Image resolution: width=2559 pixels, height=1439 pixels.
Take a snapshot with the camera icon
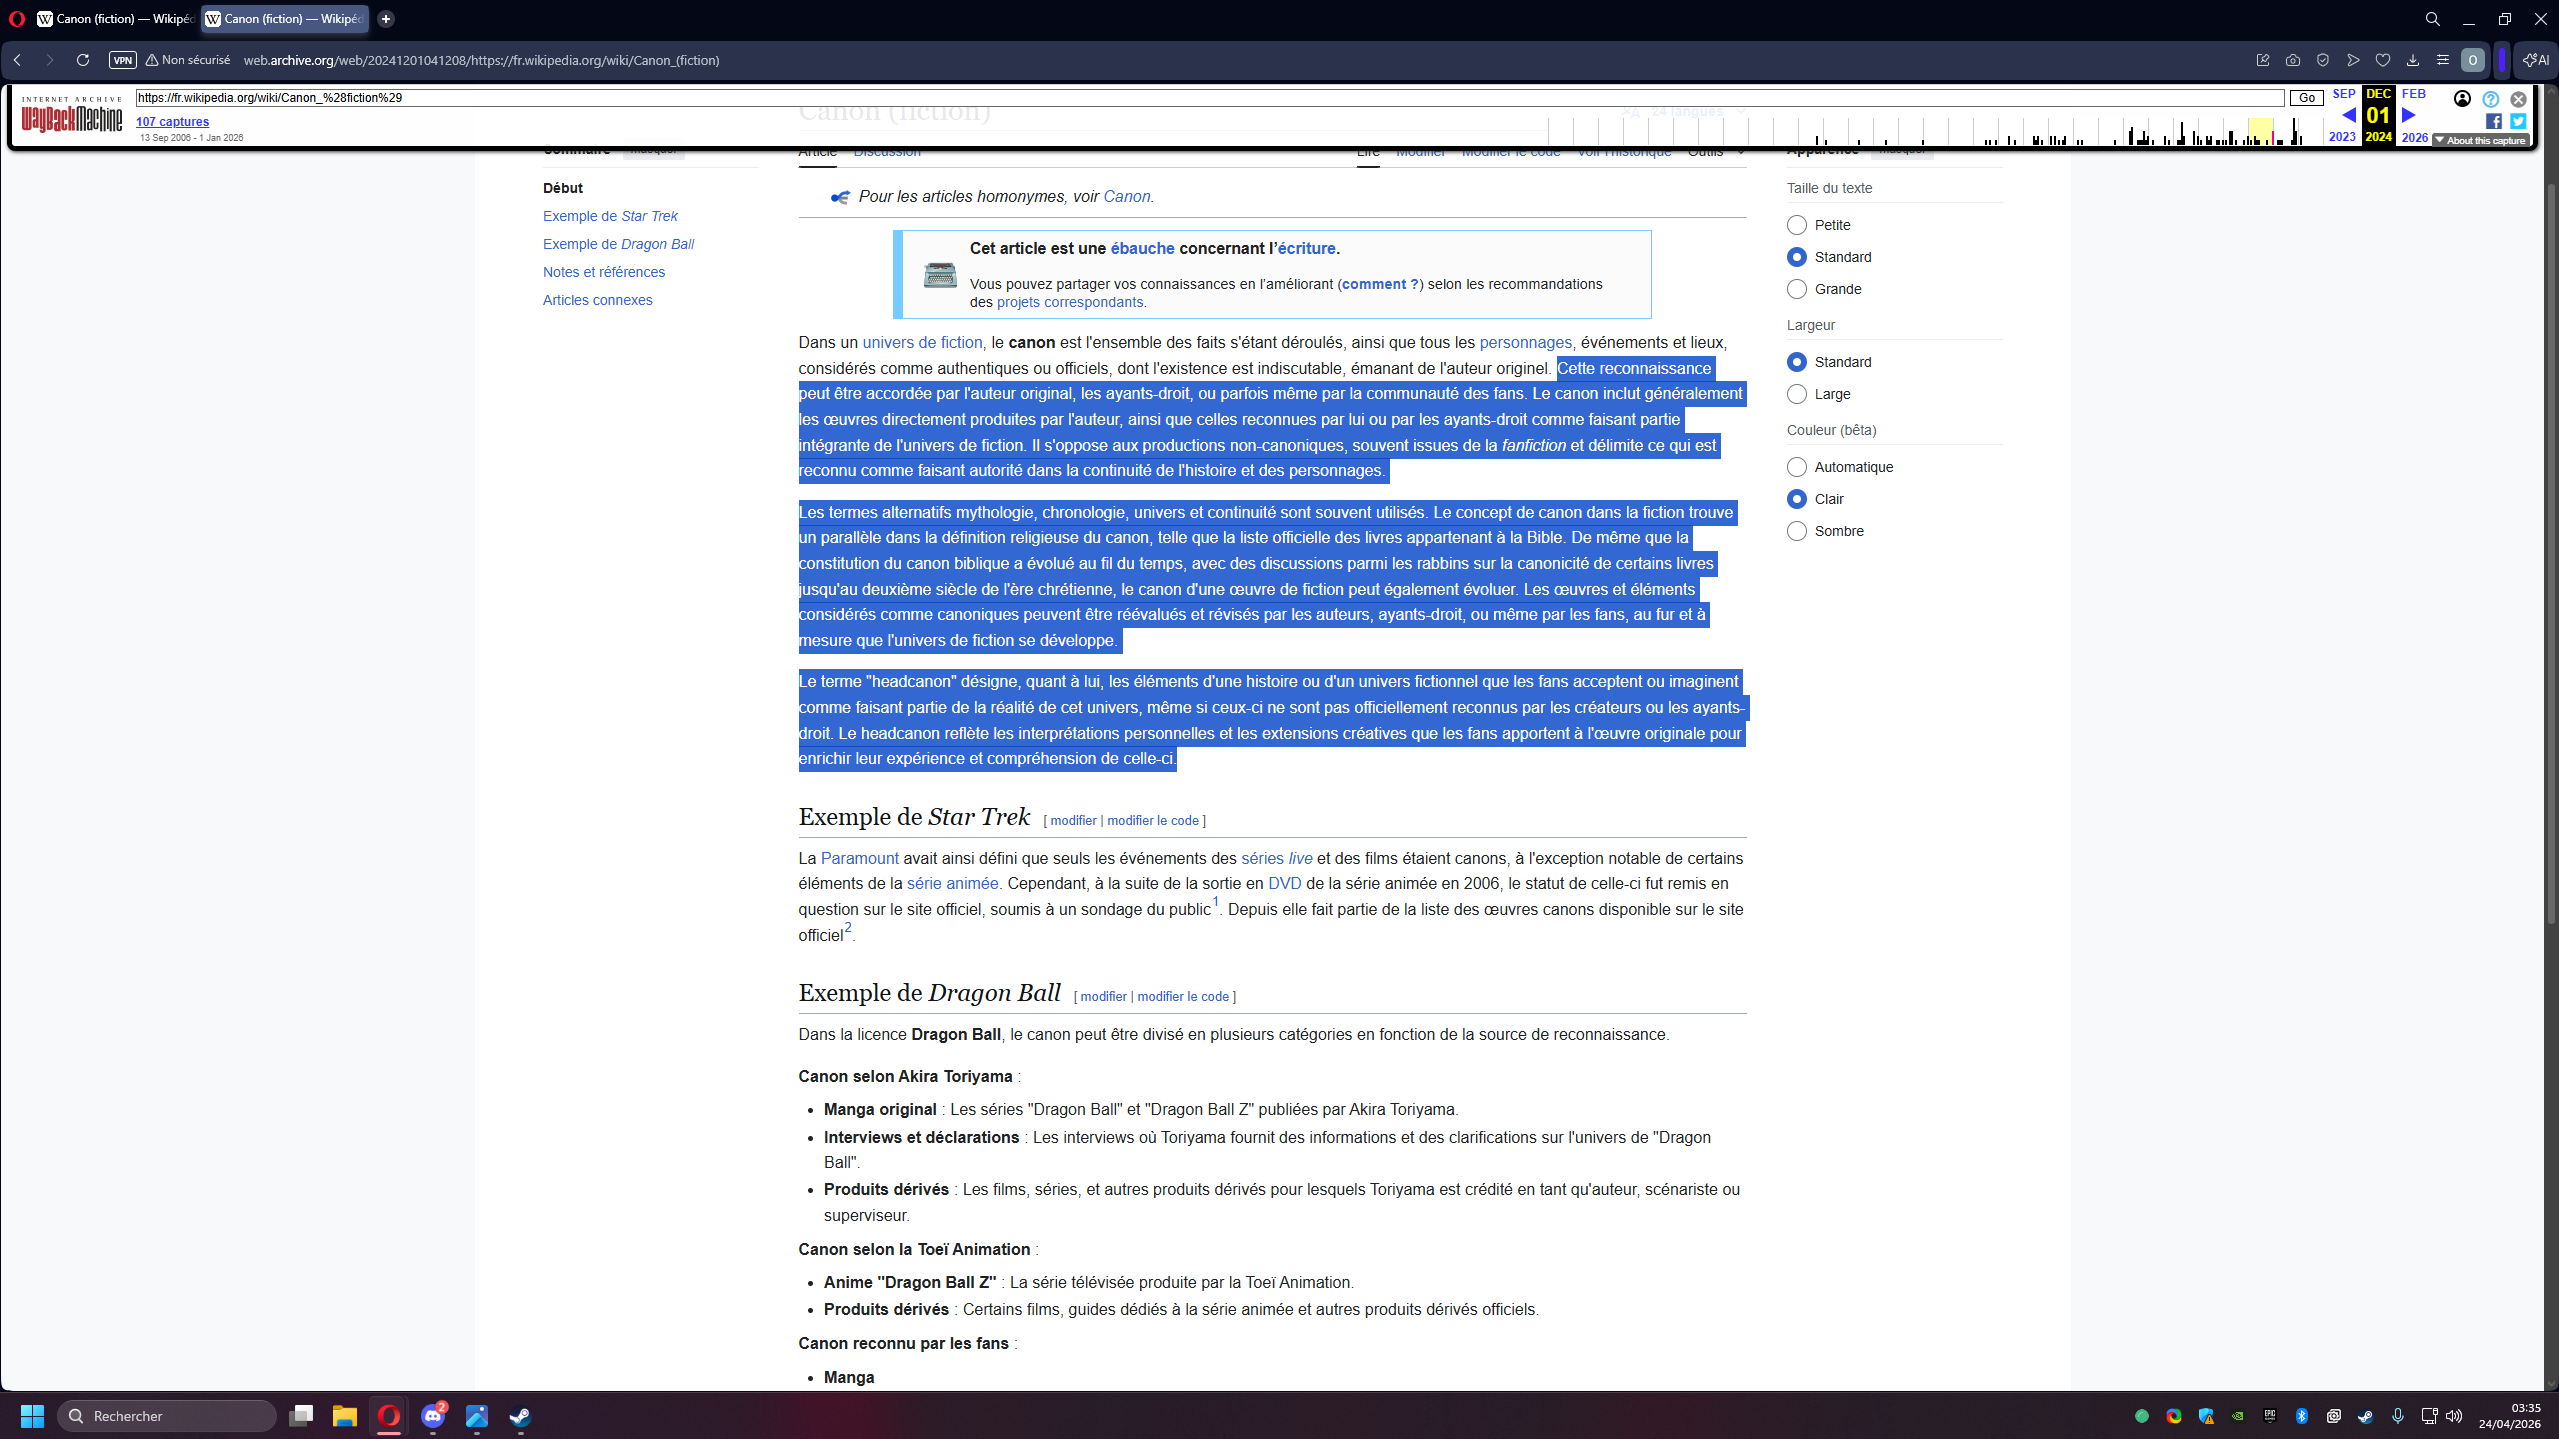click(x=2293, y=60)
